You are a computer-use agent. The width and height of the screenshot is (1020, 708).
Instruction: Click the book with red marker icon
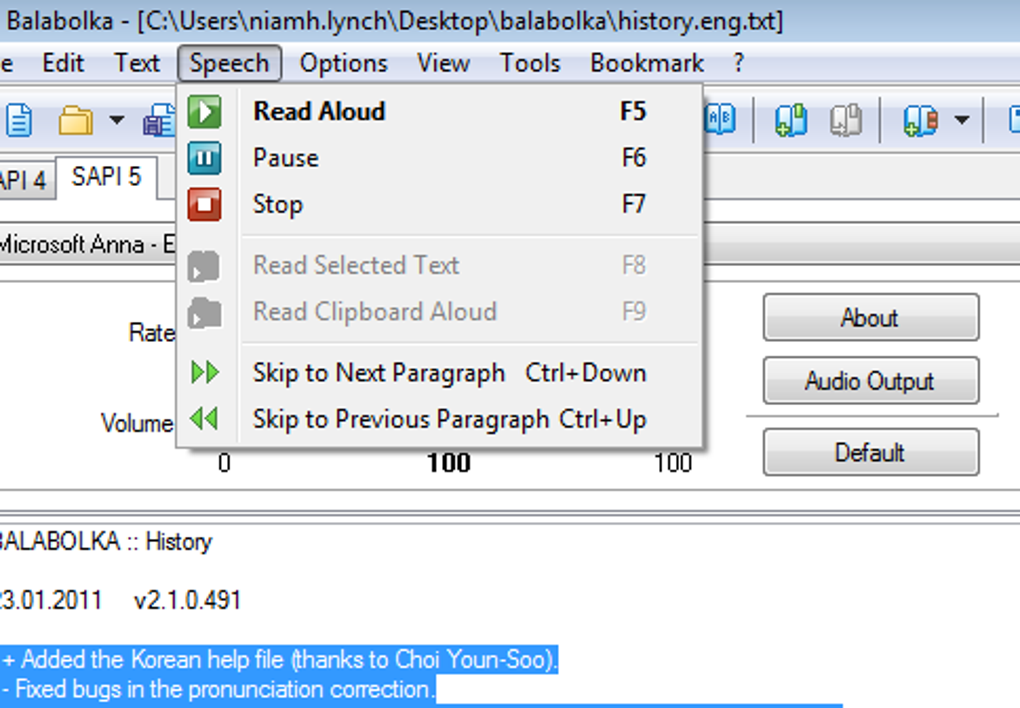920,120
